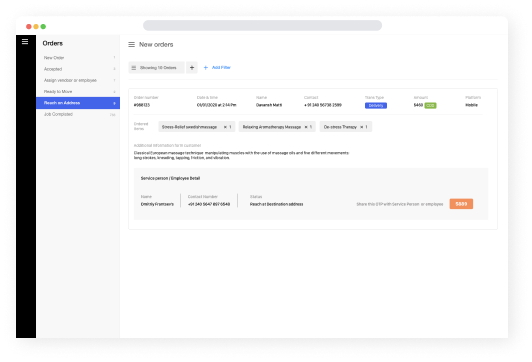This screenshot has width=532, height=362.
Task: Click the orange OTP code button
Action: coord(461,204)
